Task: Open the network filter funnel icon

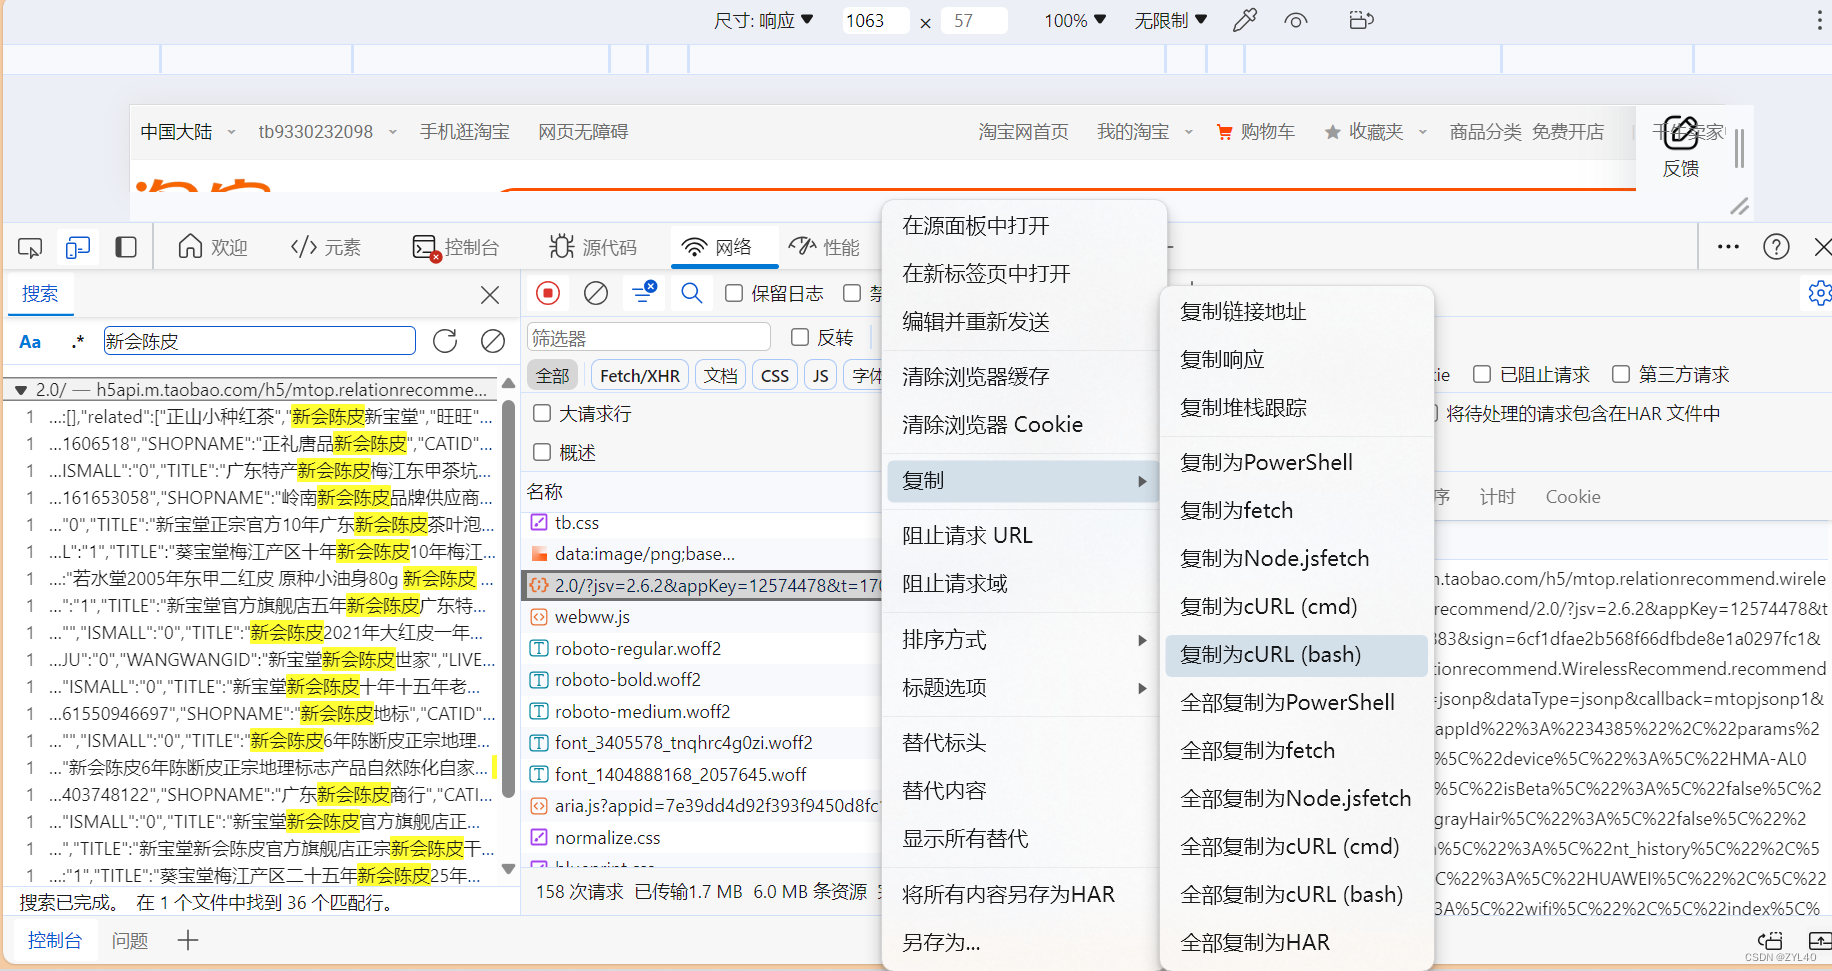Action: pos(644,292)
